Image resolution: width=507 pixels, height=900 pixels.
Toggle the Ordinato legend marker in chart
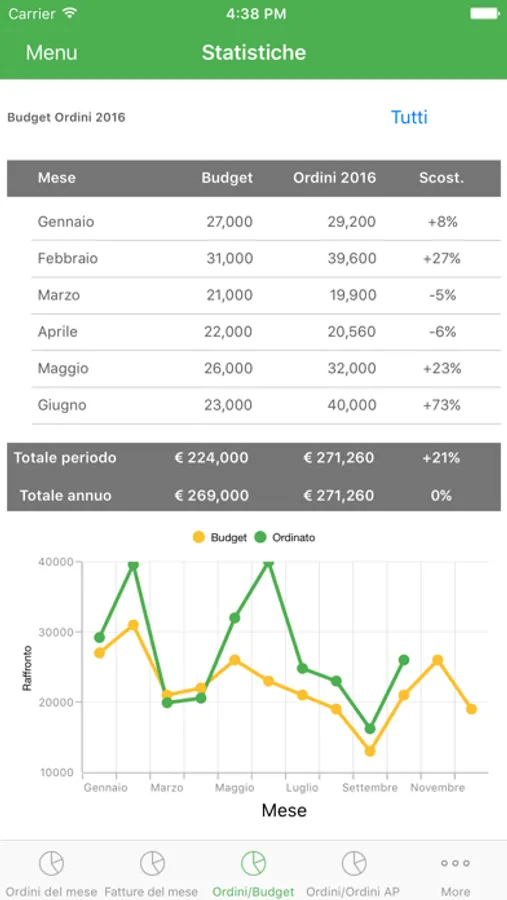coord(260,538)
